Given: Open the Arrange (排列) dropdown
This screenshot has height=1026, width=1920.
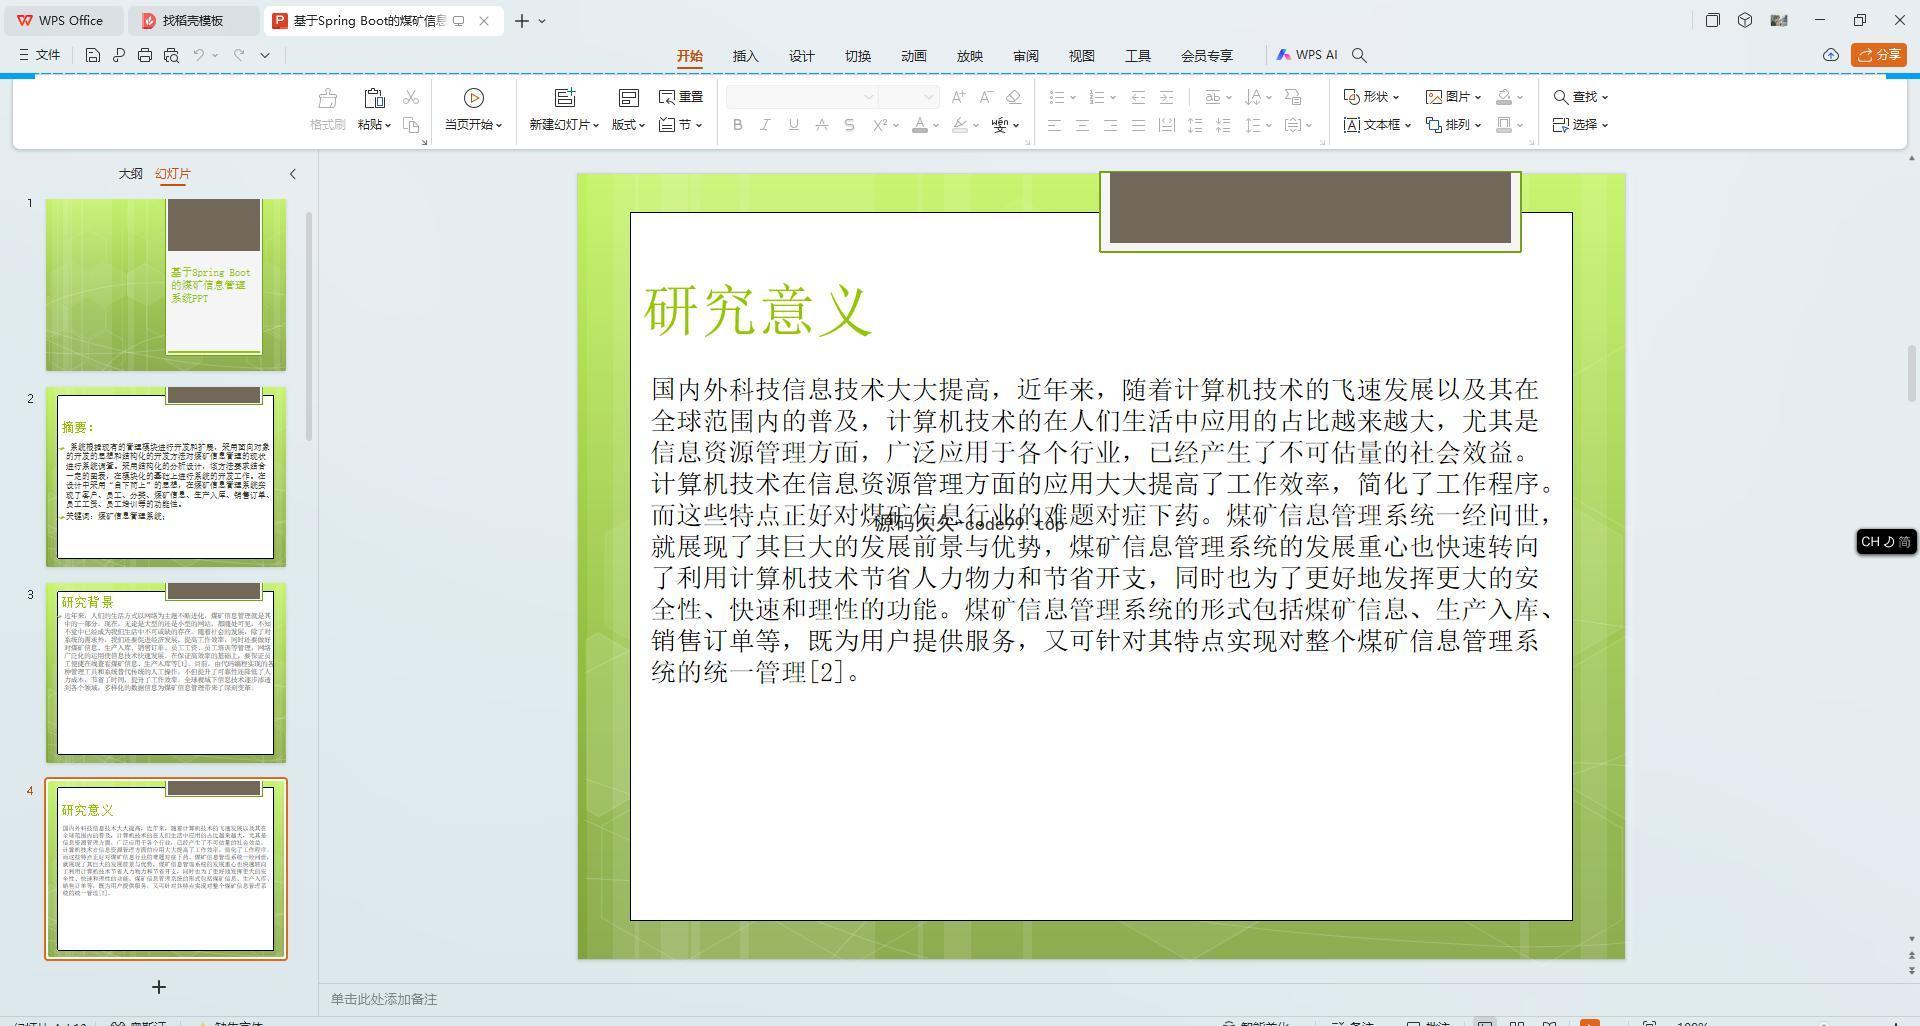Looking at the screenshot, I should coord(1453,125).
